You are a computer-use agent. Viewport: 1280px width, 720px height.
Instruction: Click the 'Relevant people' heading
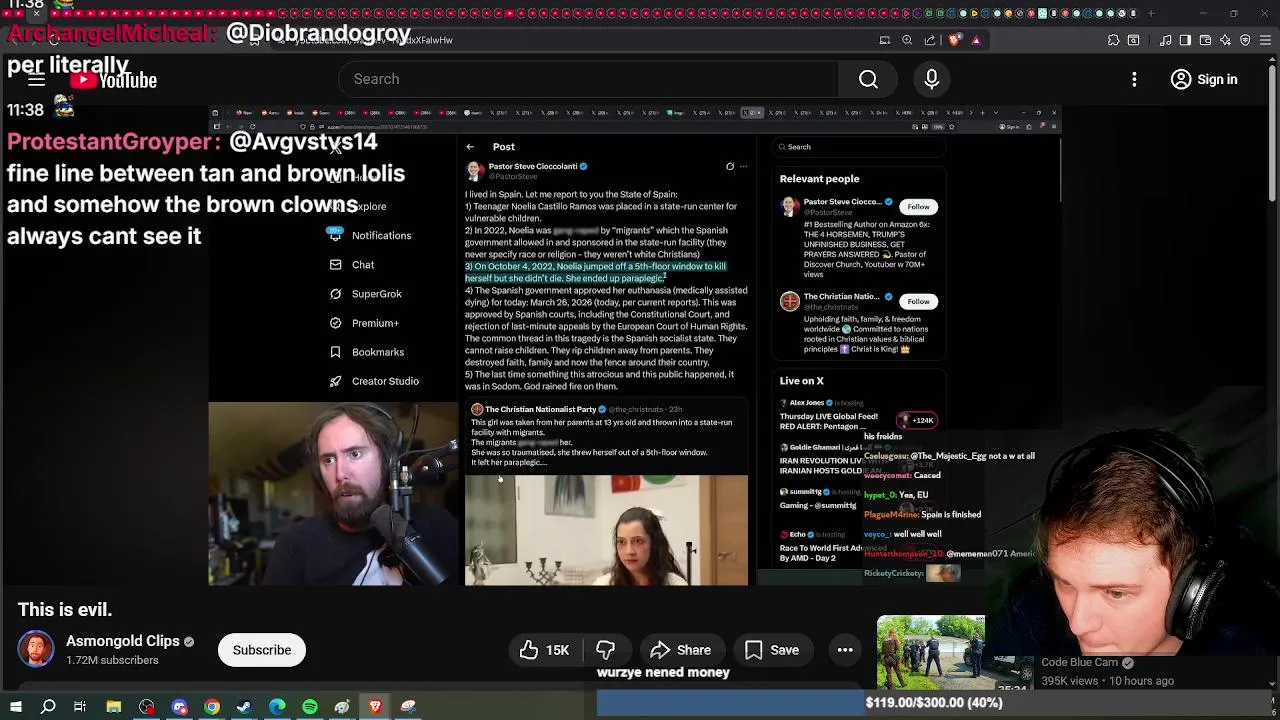pyautogui.click(x=819, y=178)
